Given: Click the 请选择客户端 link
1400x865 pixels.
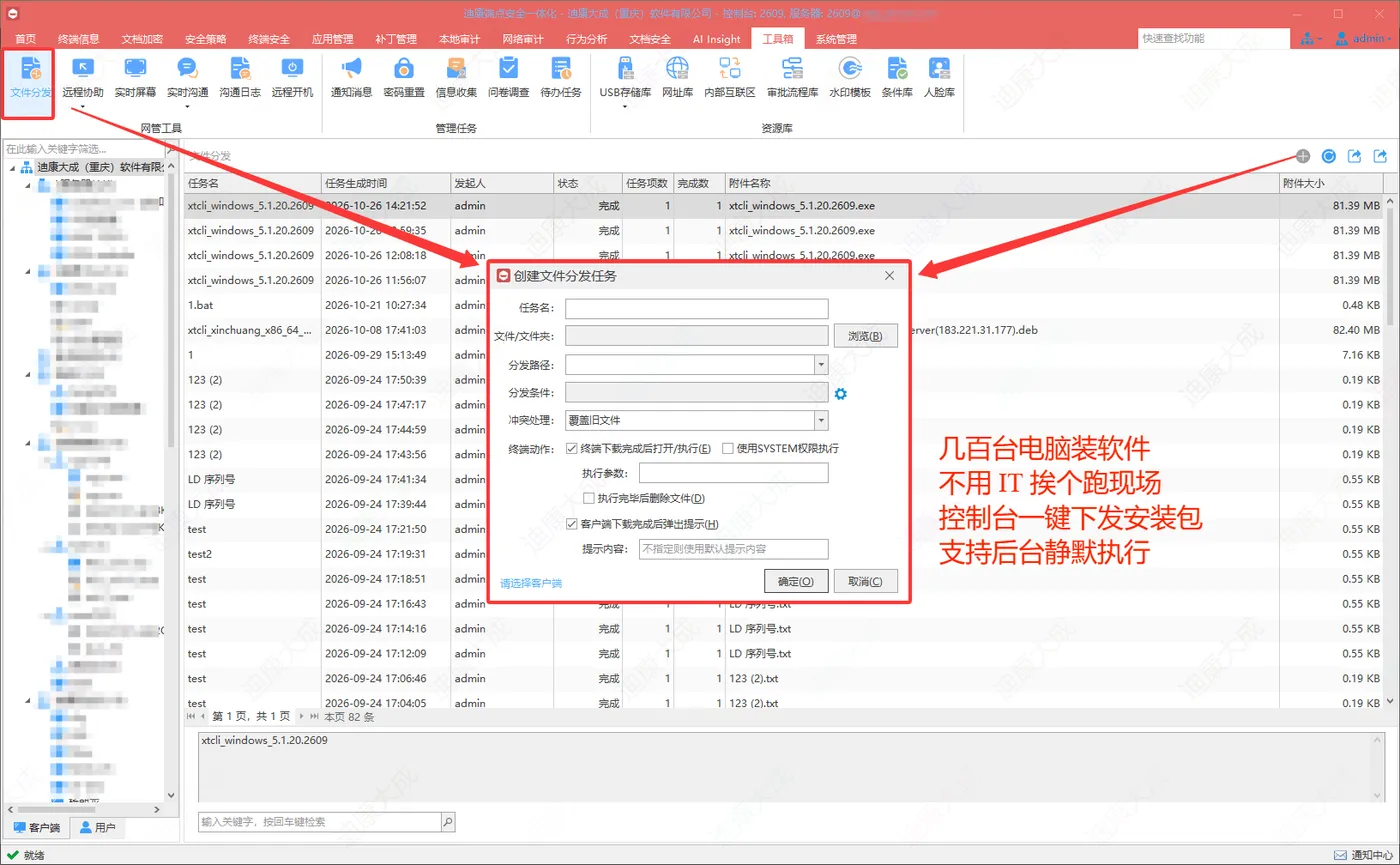Looking at the screenshot, I should click(x=531, y=583).
